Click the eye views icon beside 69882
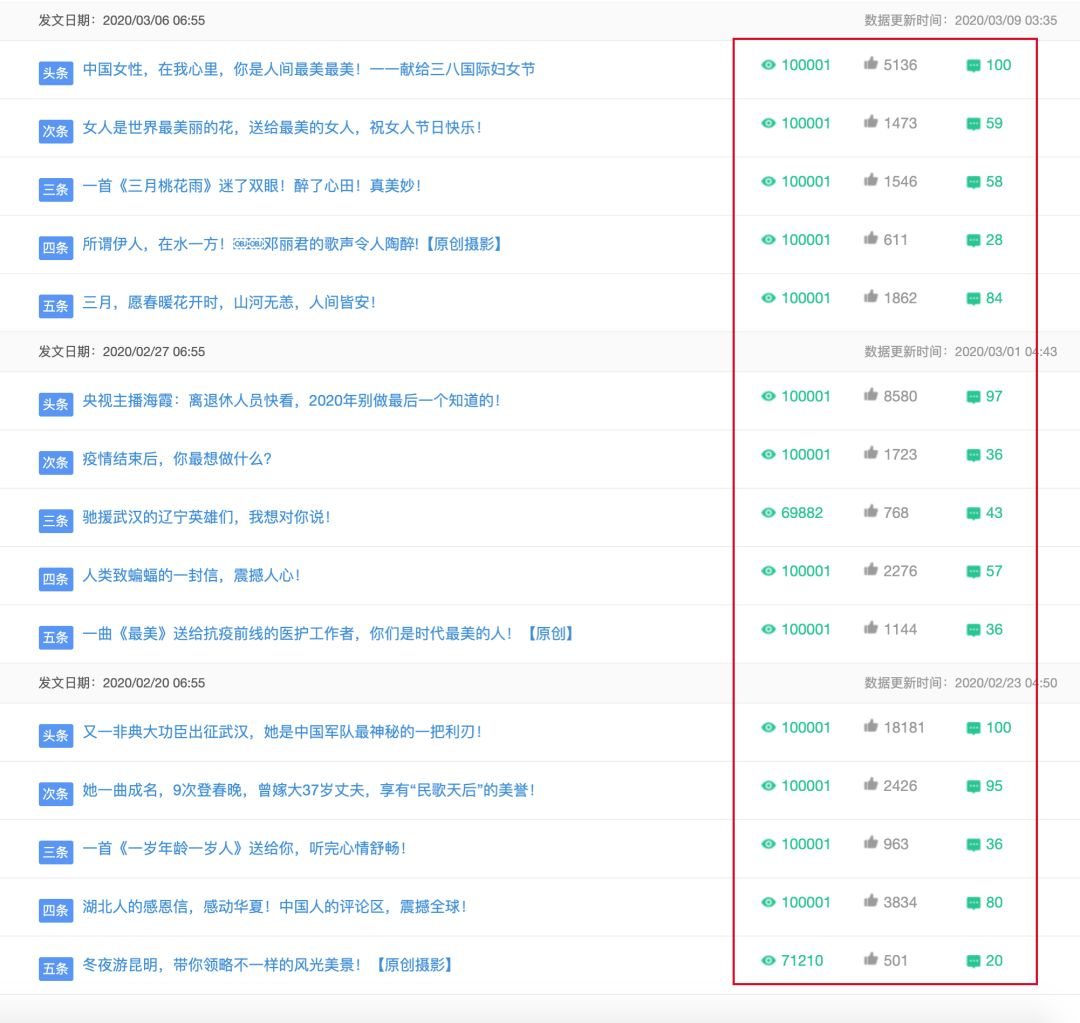Image resolution: width=1080 pixels, height=1023 pixels. (768, 513)
